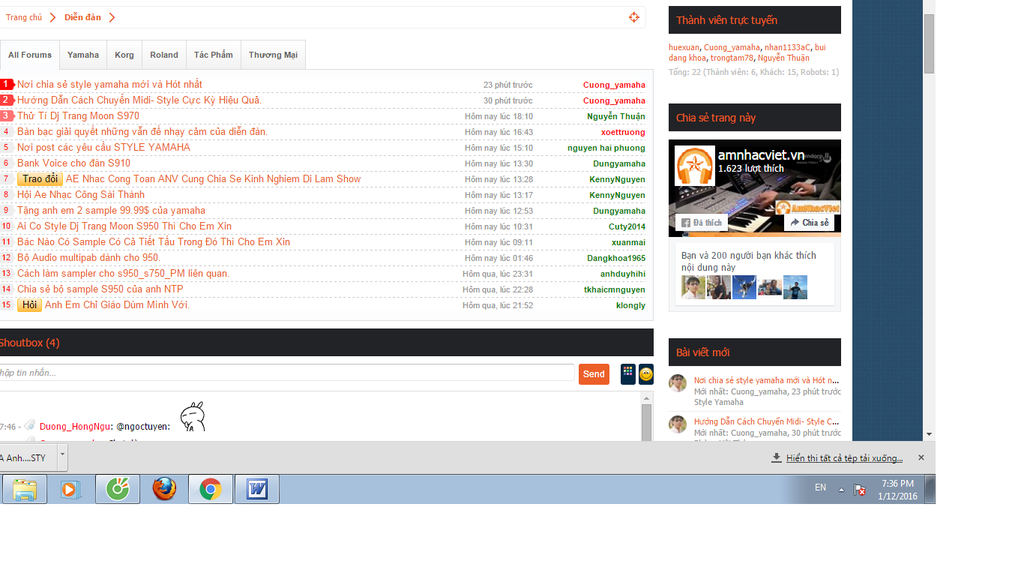Open Microsoft Word from the taskbar
The width and height of the screenshot is (1024, 576).
coord(257,489)
